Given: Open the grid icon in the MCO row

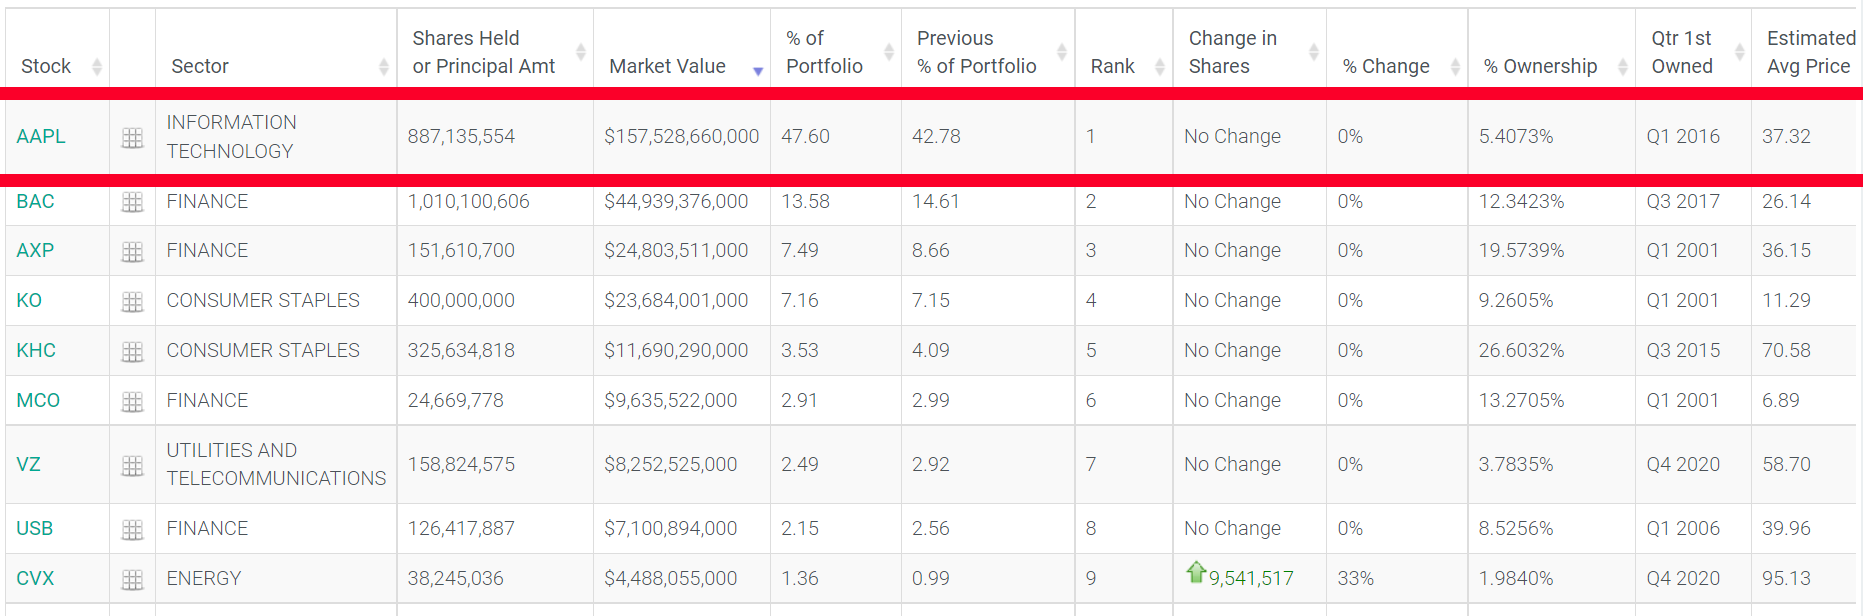Looking at the screenshot, I should (x=132, y=402).
